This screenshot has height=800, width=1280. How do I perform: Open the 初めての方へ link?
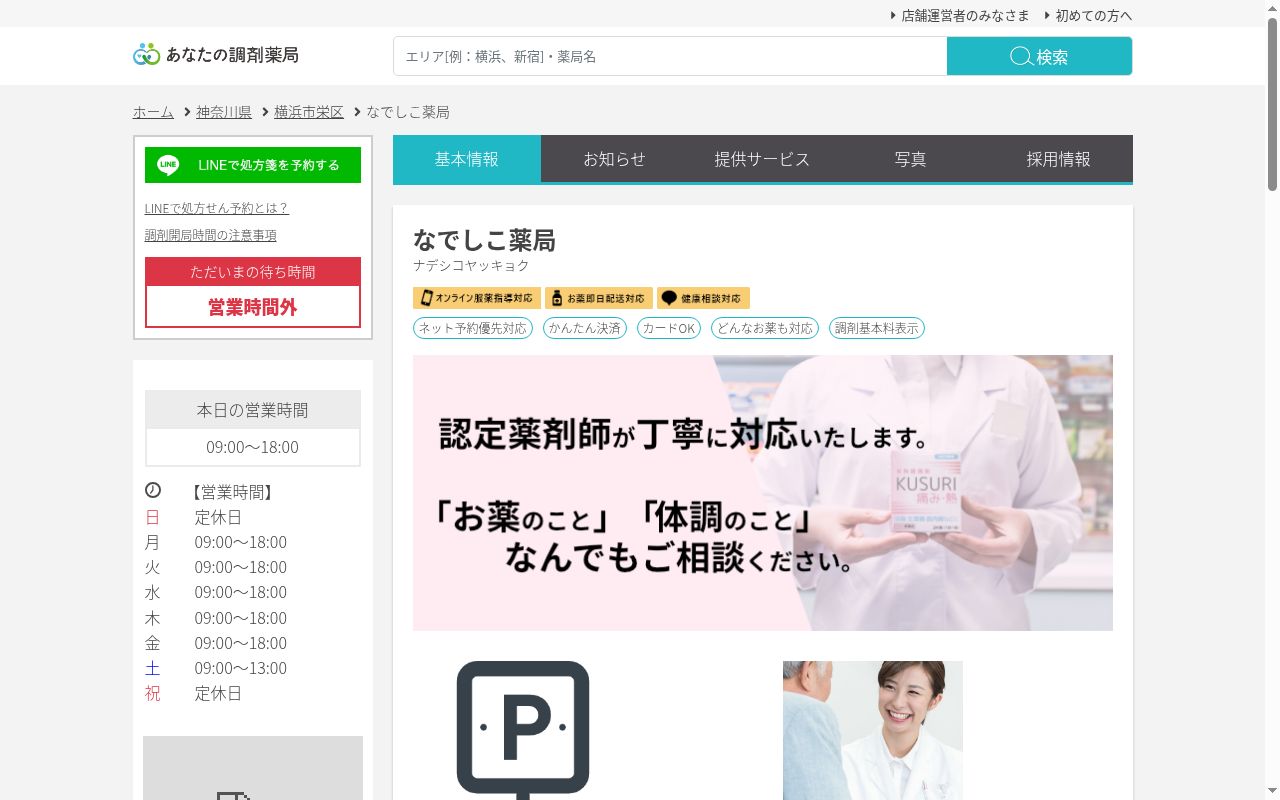click(1094, 15)
